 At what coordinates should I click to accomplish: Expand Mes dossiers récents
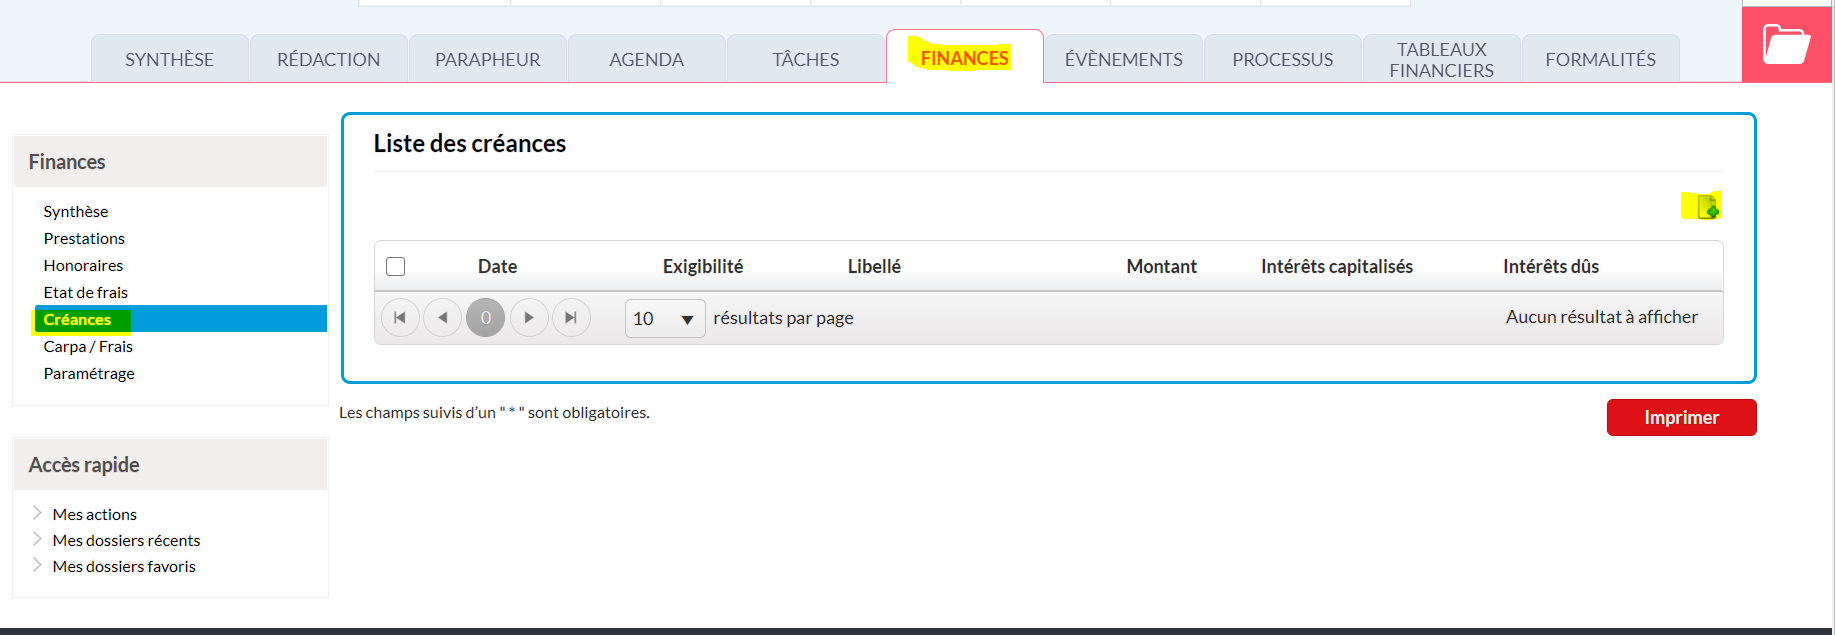click(x=37, y=539)
